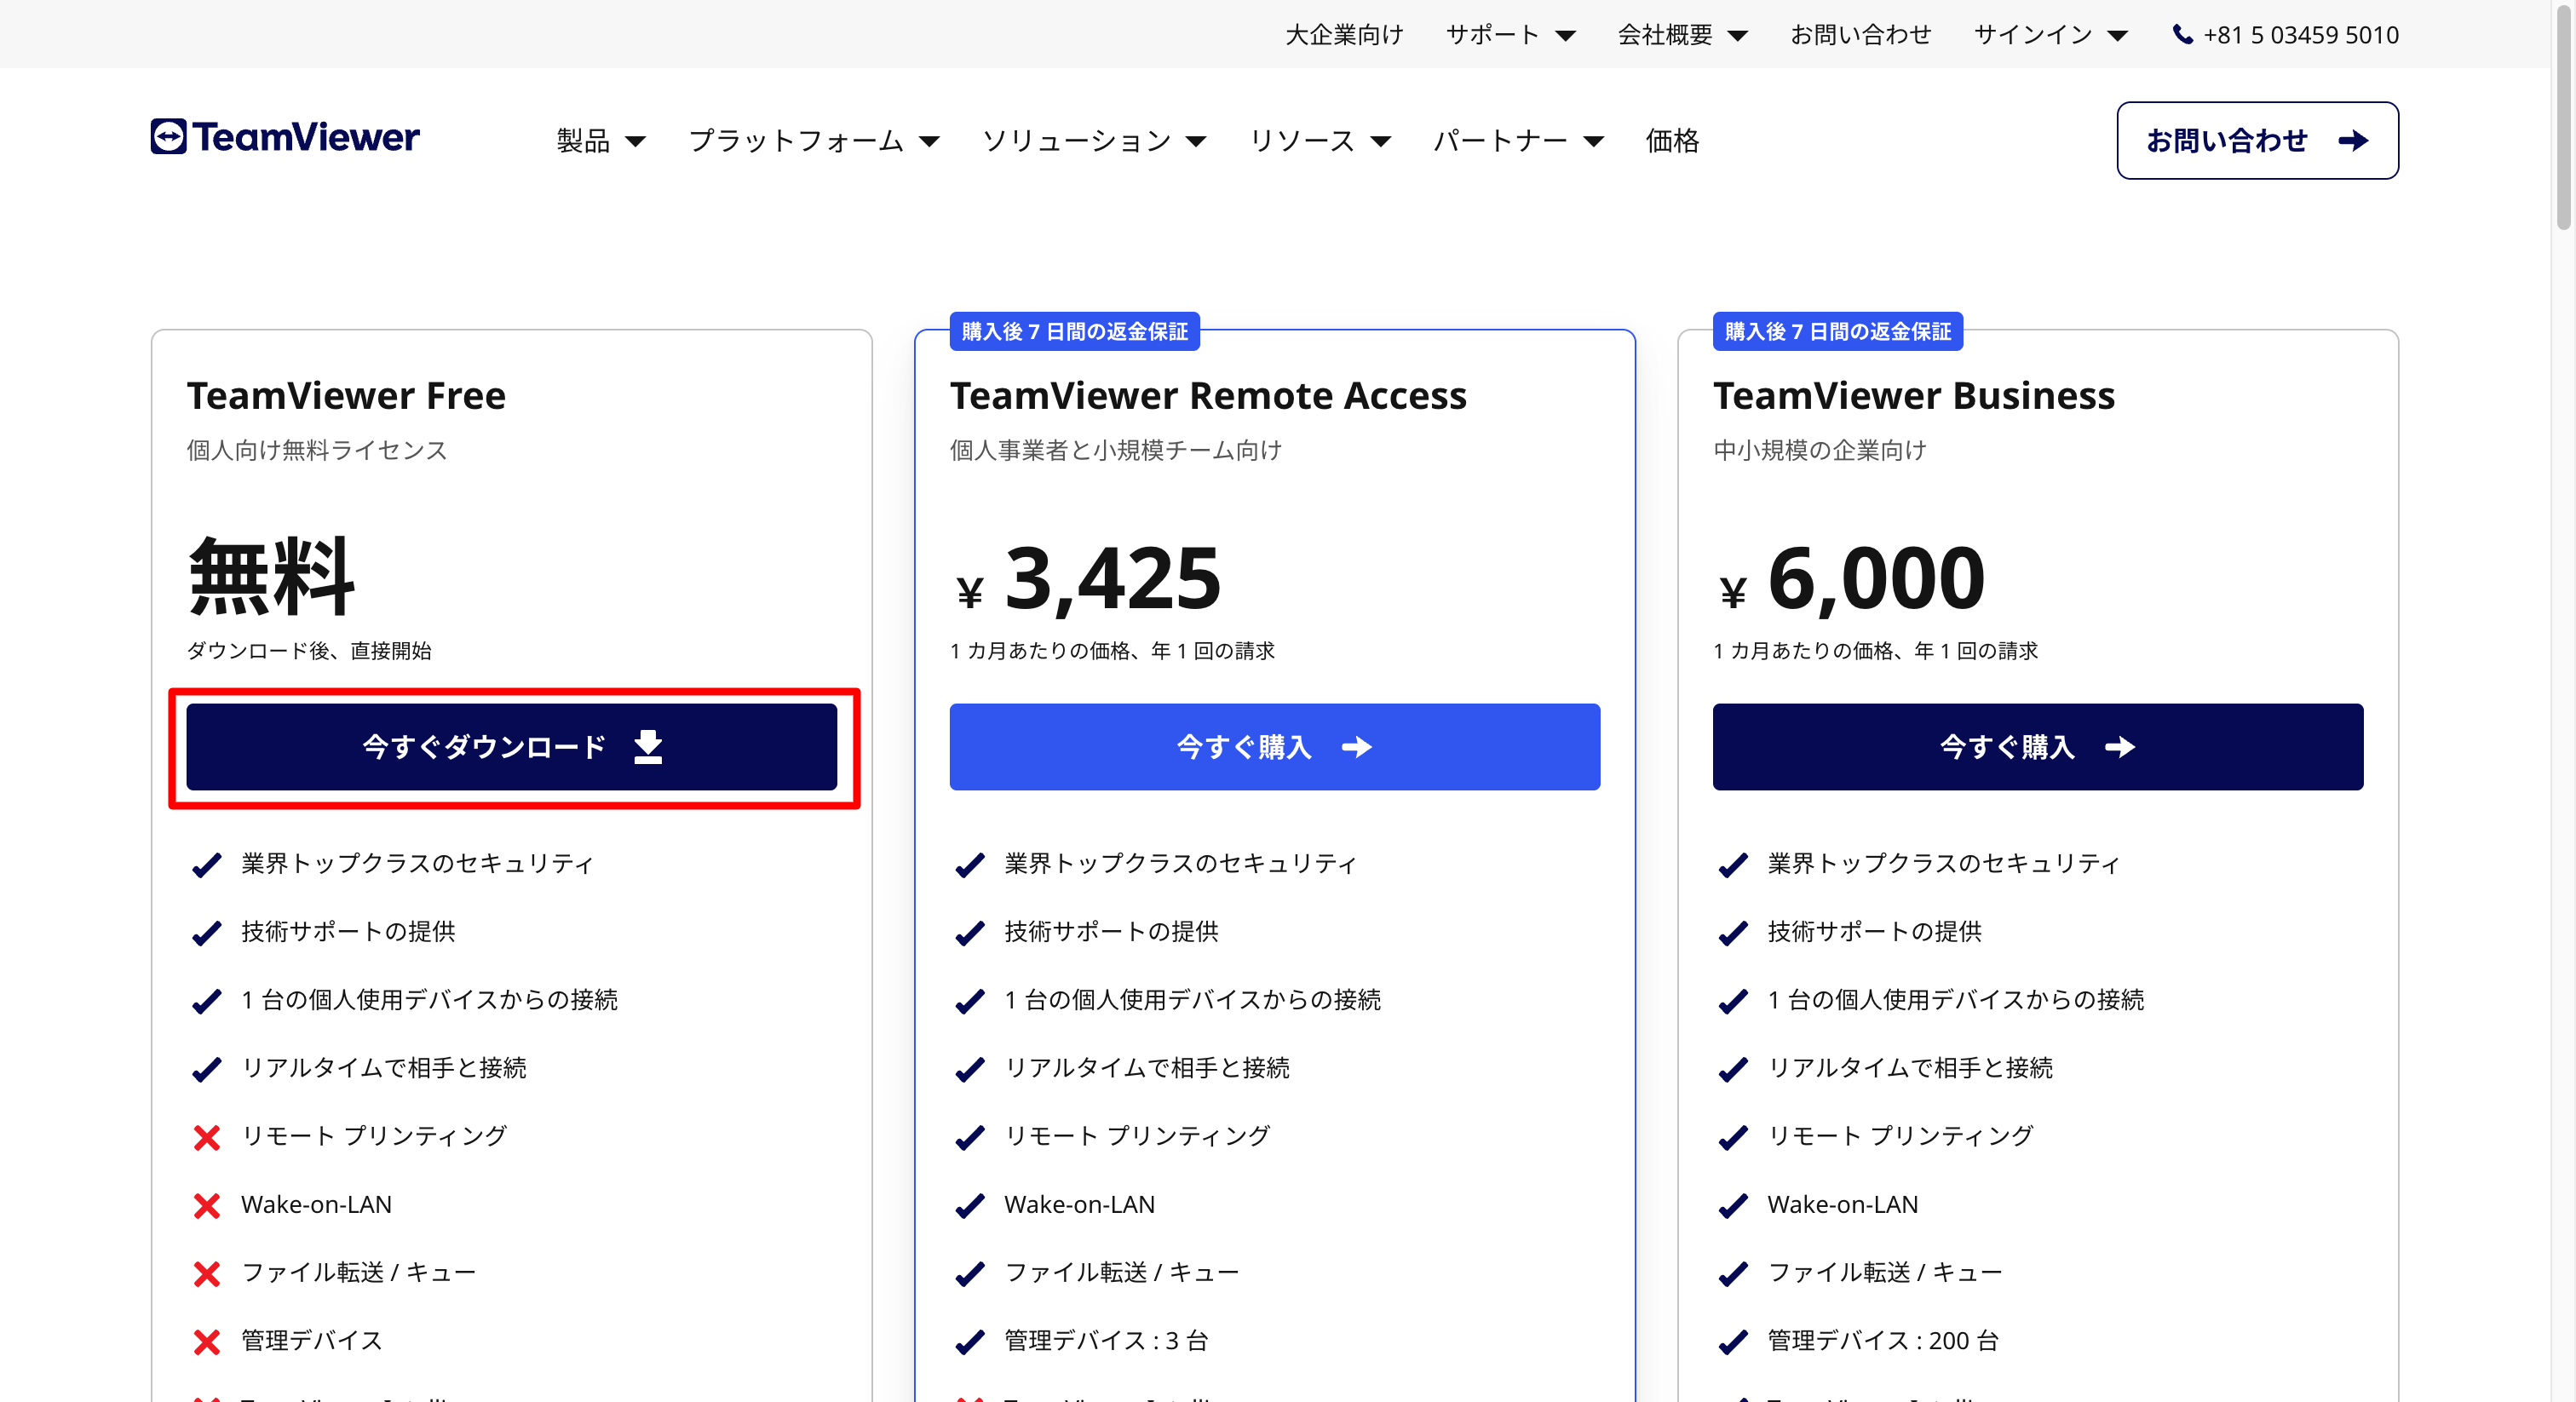Open the 大企業向け link
The width and height of the screenshot is (2576, 1402).
point(1344,35)
